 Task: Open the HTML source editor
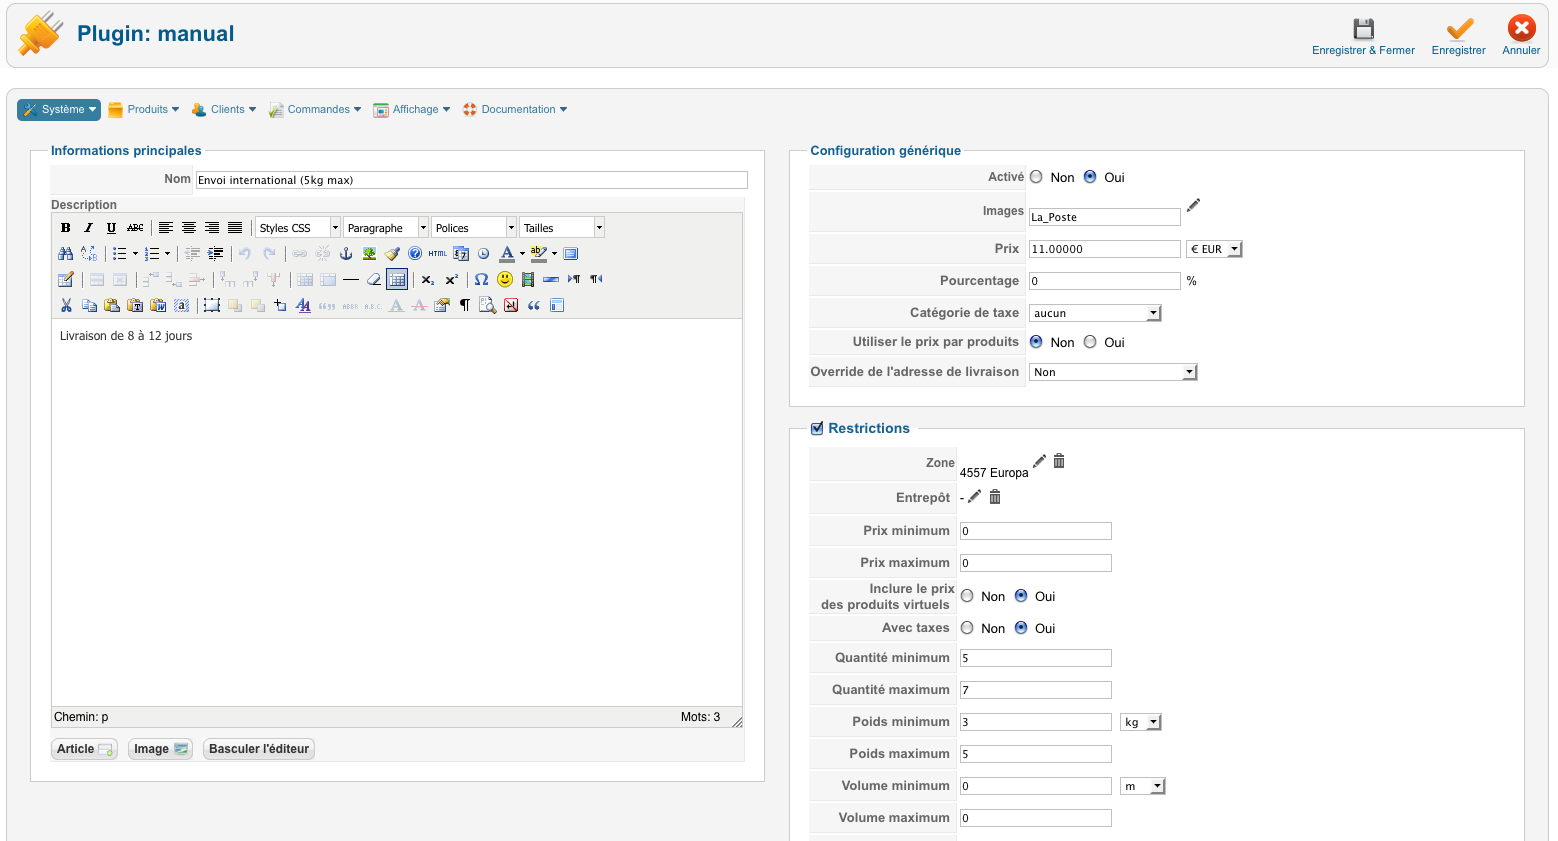click(438, 254)
